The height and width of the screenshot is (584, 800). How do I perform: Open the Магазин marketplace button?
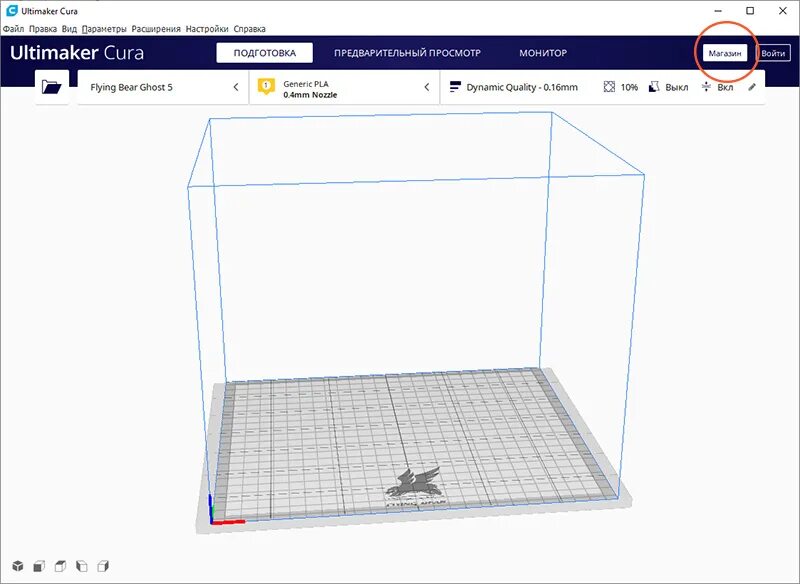[725, 53]
